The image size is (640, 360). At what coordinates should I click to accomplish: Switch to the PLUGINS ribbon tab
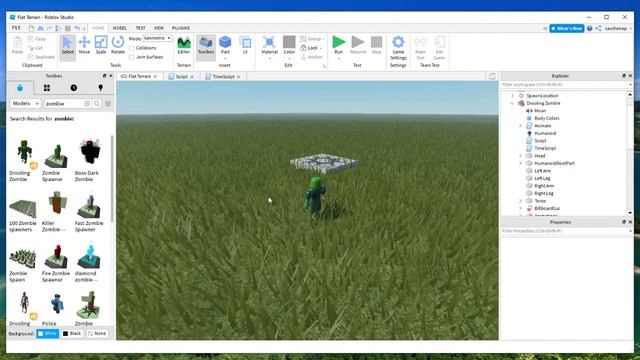(181, 28)
